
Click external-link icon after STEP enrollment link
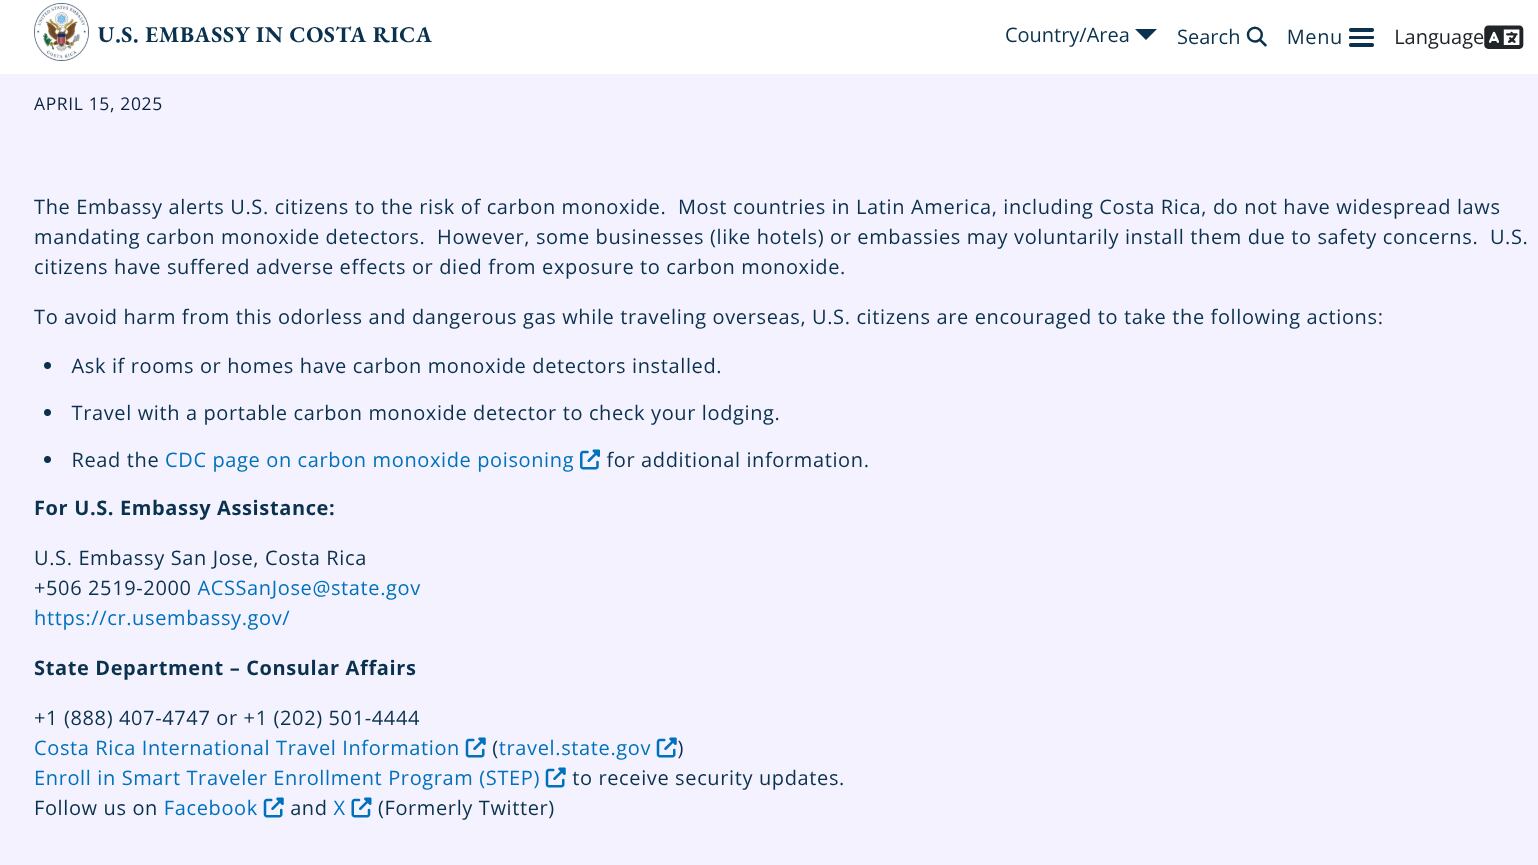[x=556, y=778]
